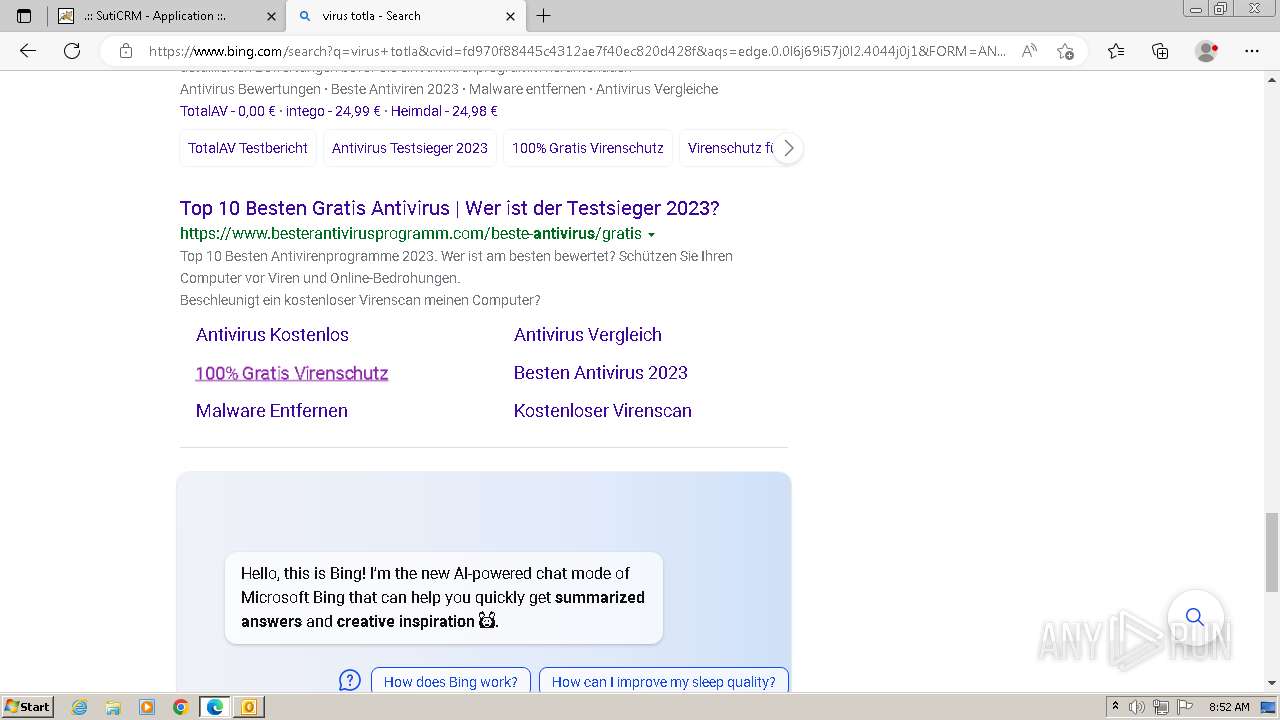Image resolution: width=1280 pixels, height=720 pixels.
Task: Click the floating search magnifier button
Action: click(x=1194, y=616)
